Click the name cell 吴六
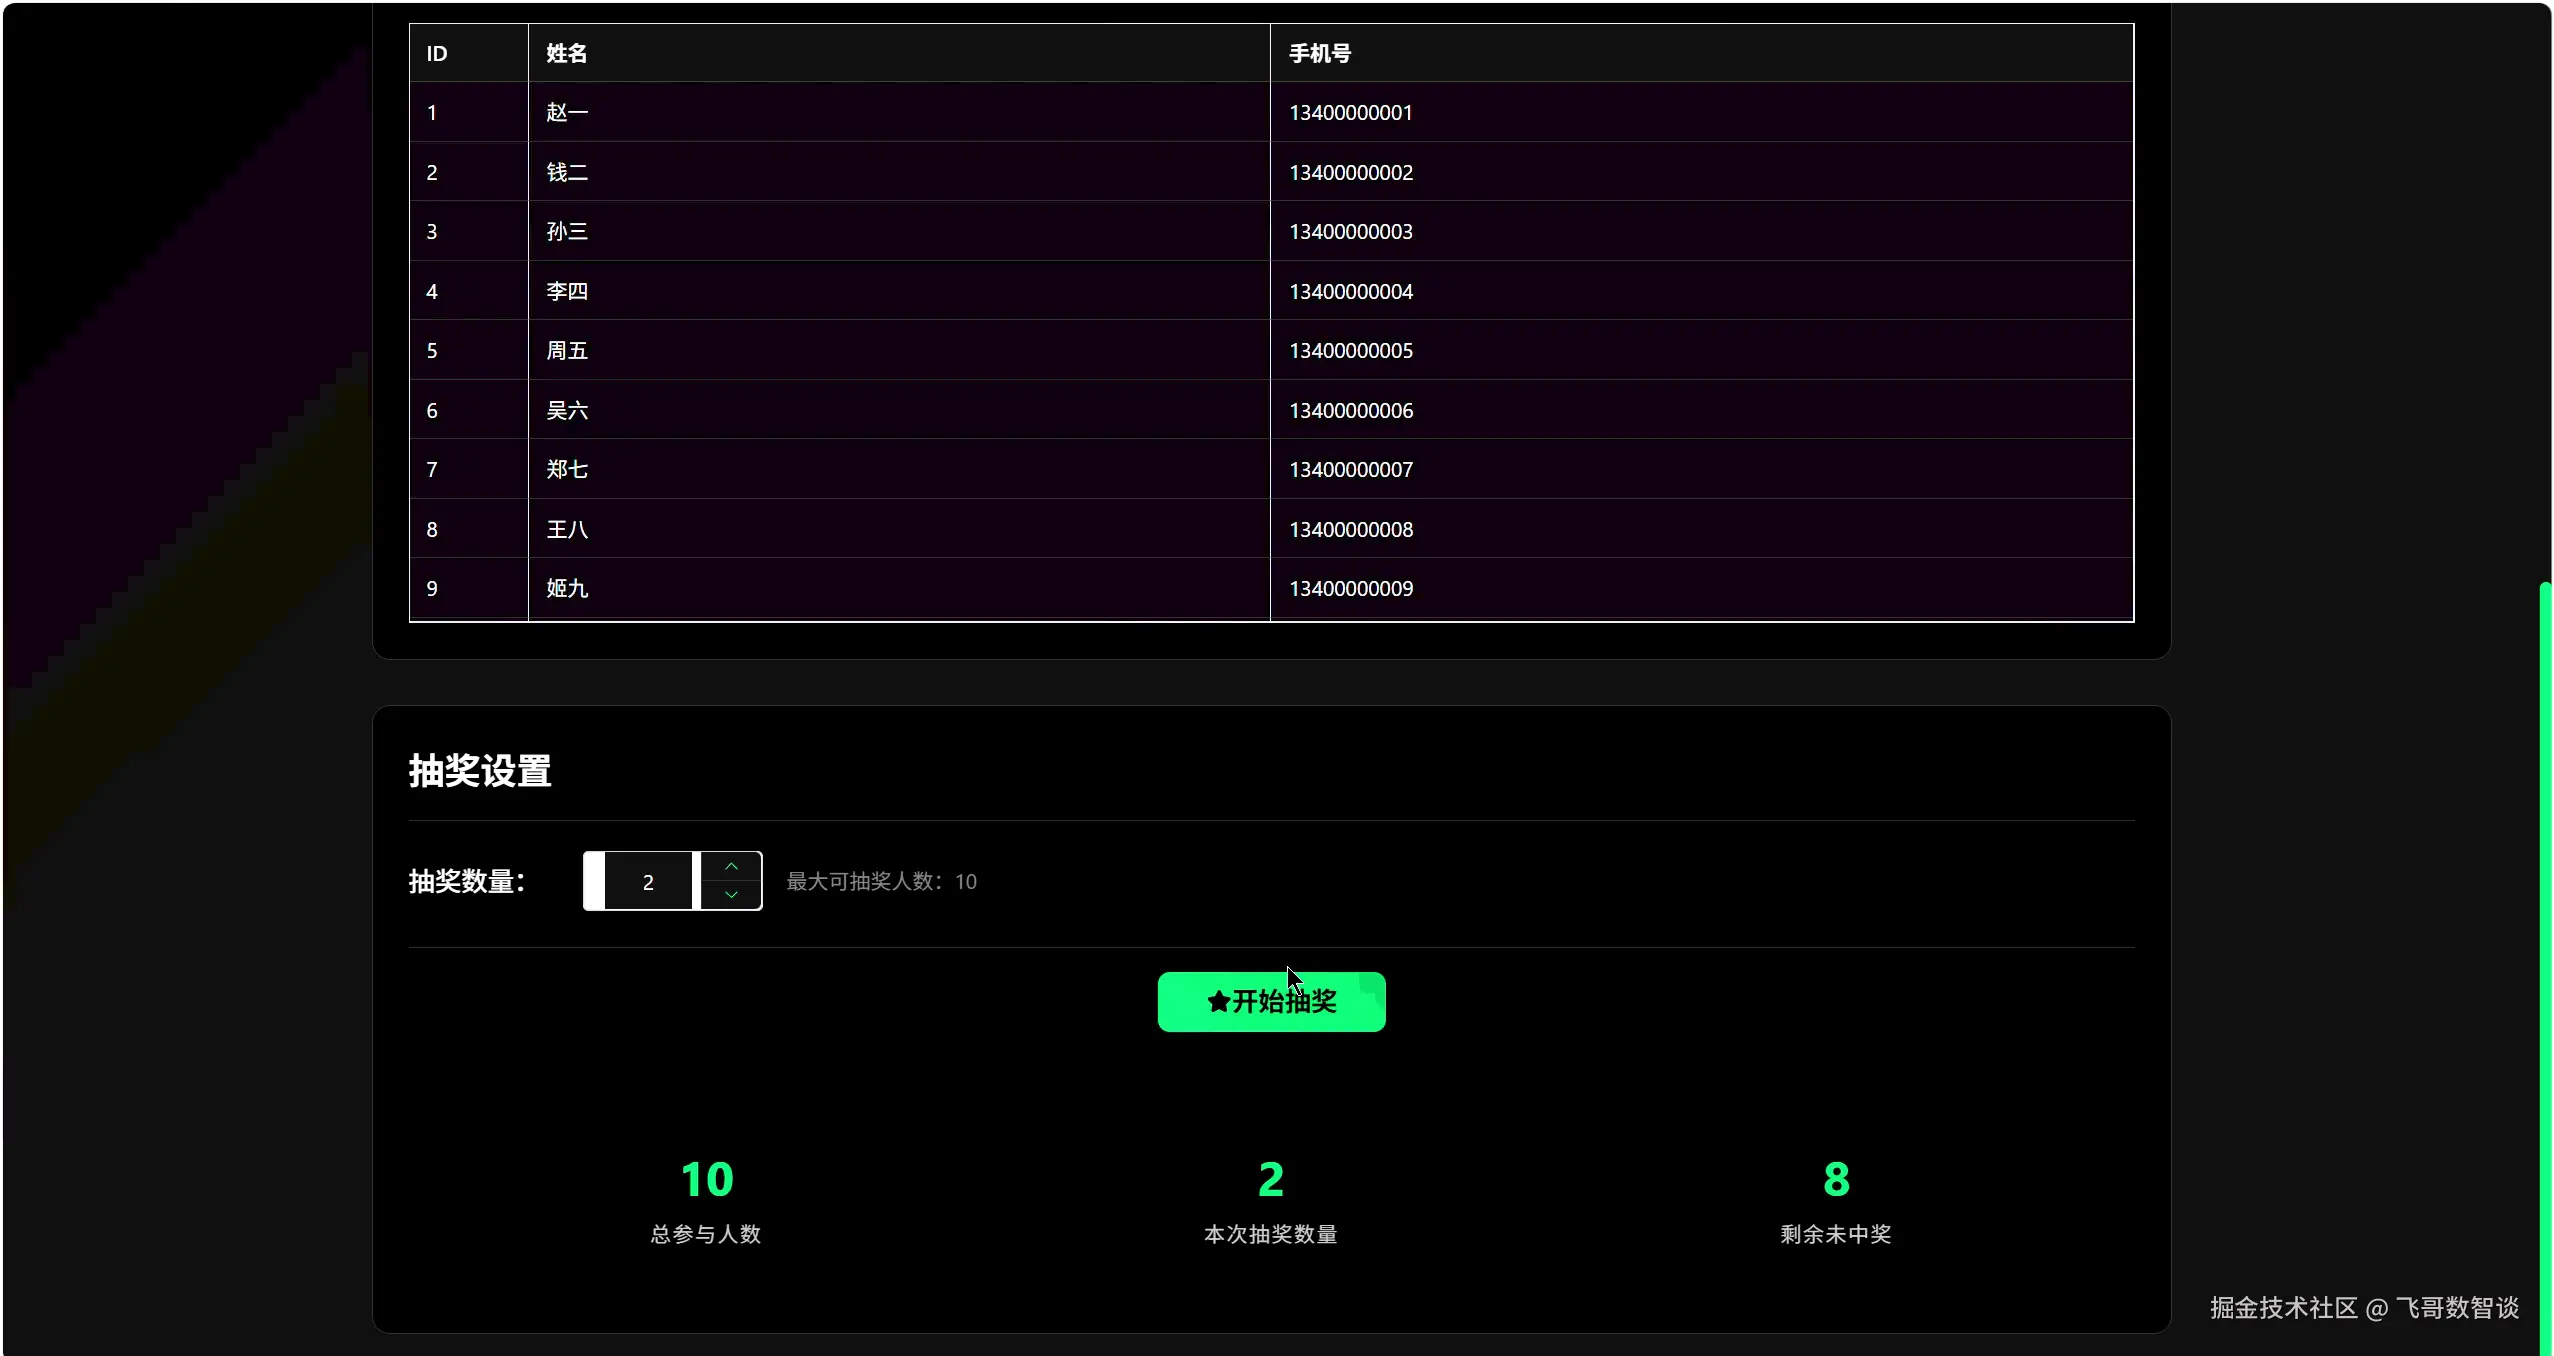The image size is (2554, 1356). 567,411
